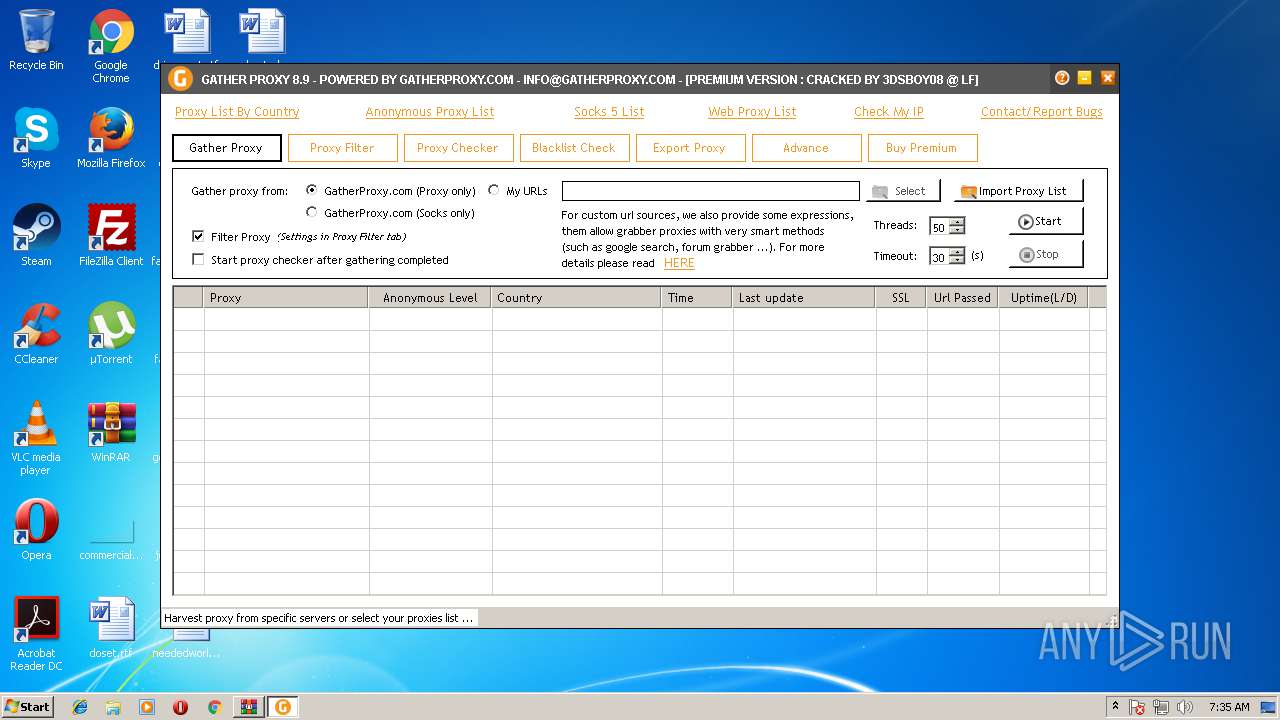The height and width of the screenshot is (720, 1280).
Task: Click the Import Proxy List button
Action: 1018,190
